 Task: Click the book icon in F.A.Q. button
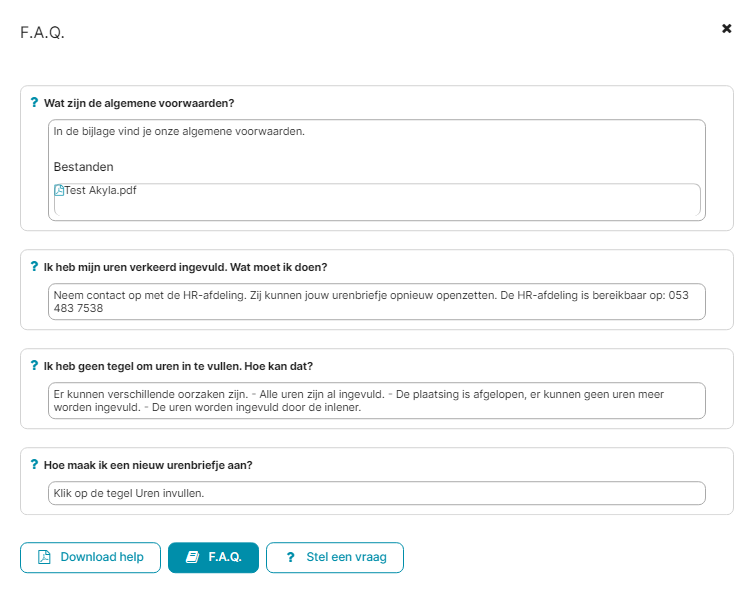[x=192, y=557]
